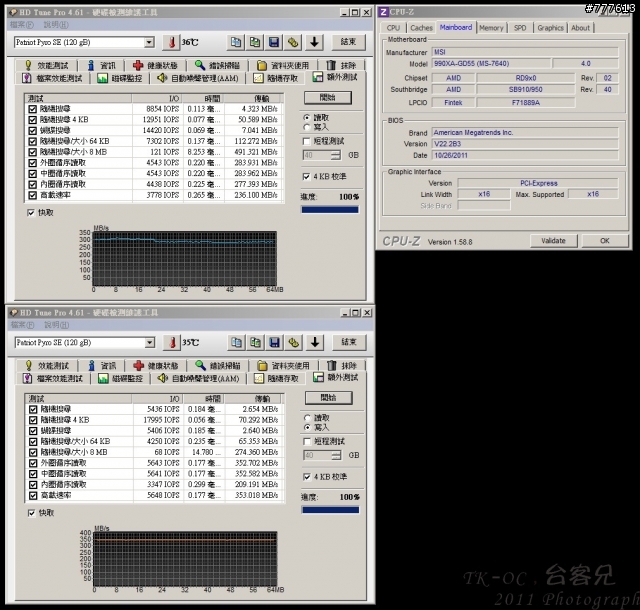Open drive dropdown in bottom HD Tune window
Image resolution: width=640 pixels, height=610 pixels.
(150, 342)
